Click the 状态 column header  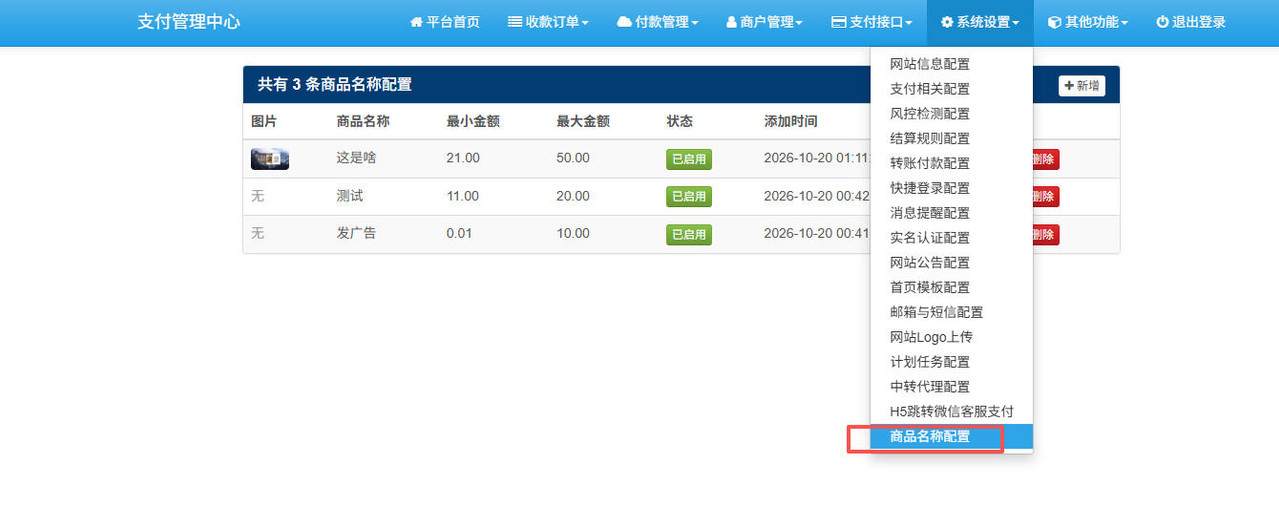[680, 121]
